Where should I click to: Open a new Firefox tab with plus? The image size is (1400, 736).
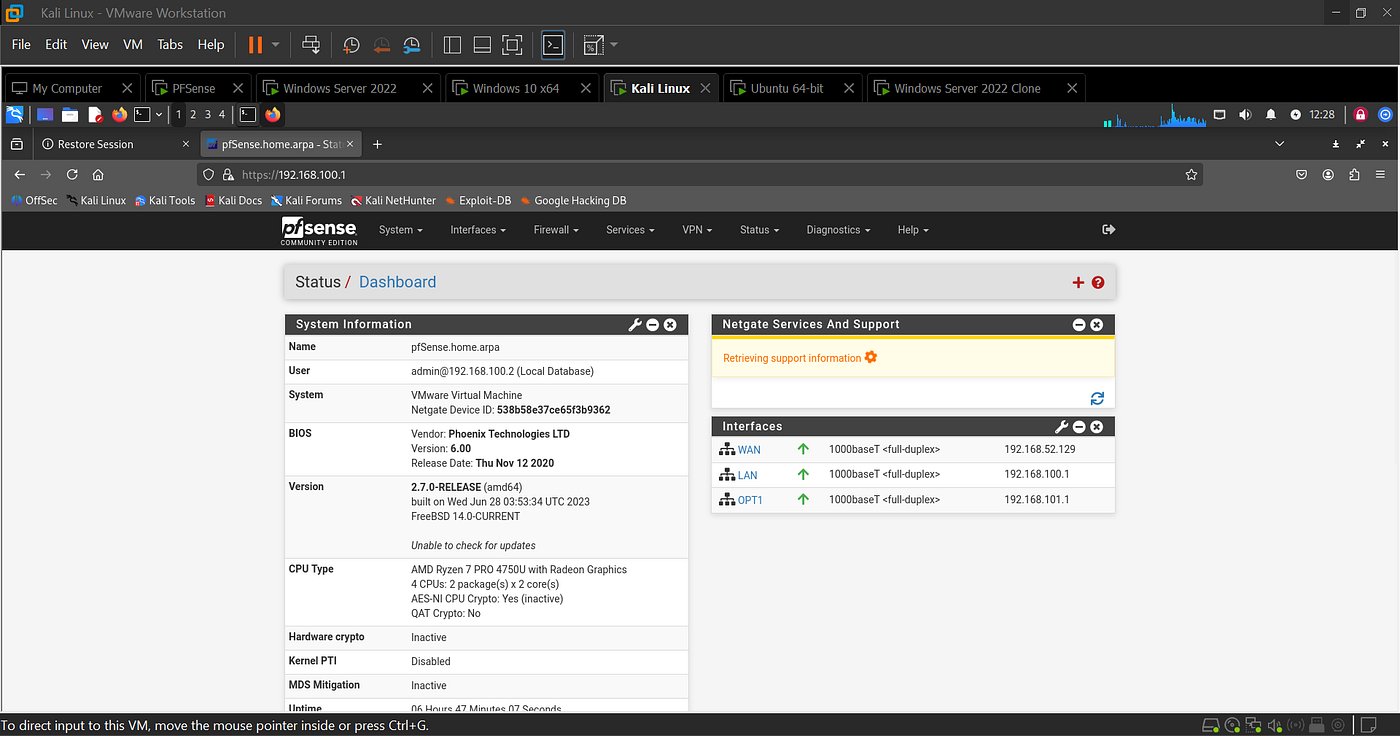377,144
